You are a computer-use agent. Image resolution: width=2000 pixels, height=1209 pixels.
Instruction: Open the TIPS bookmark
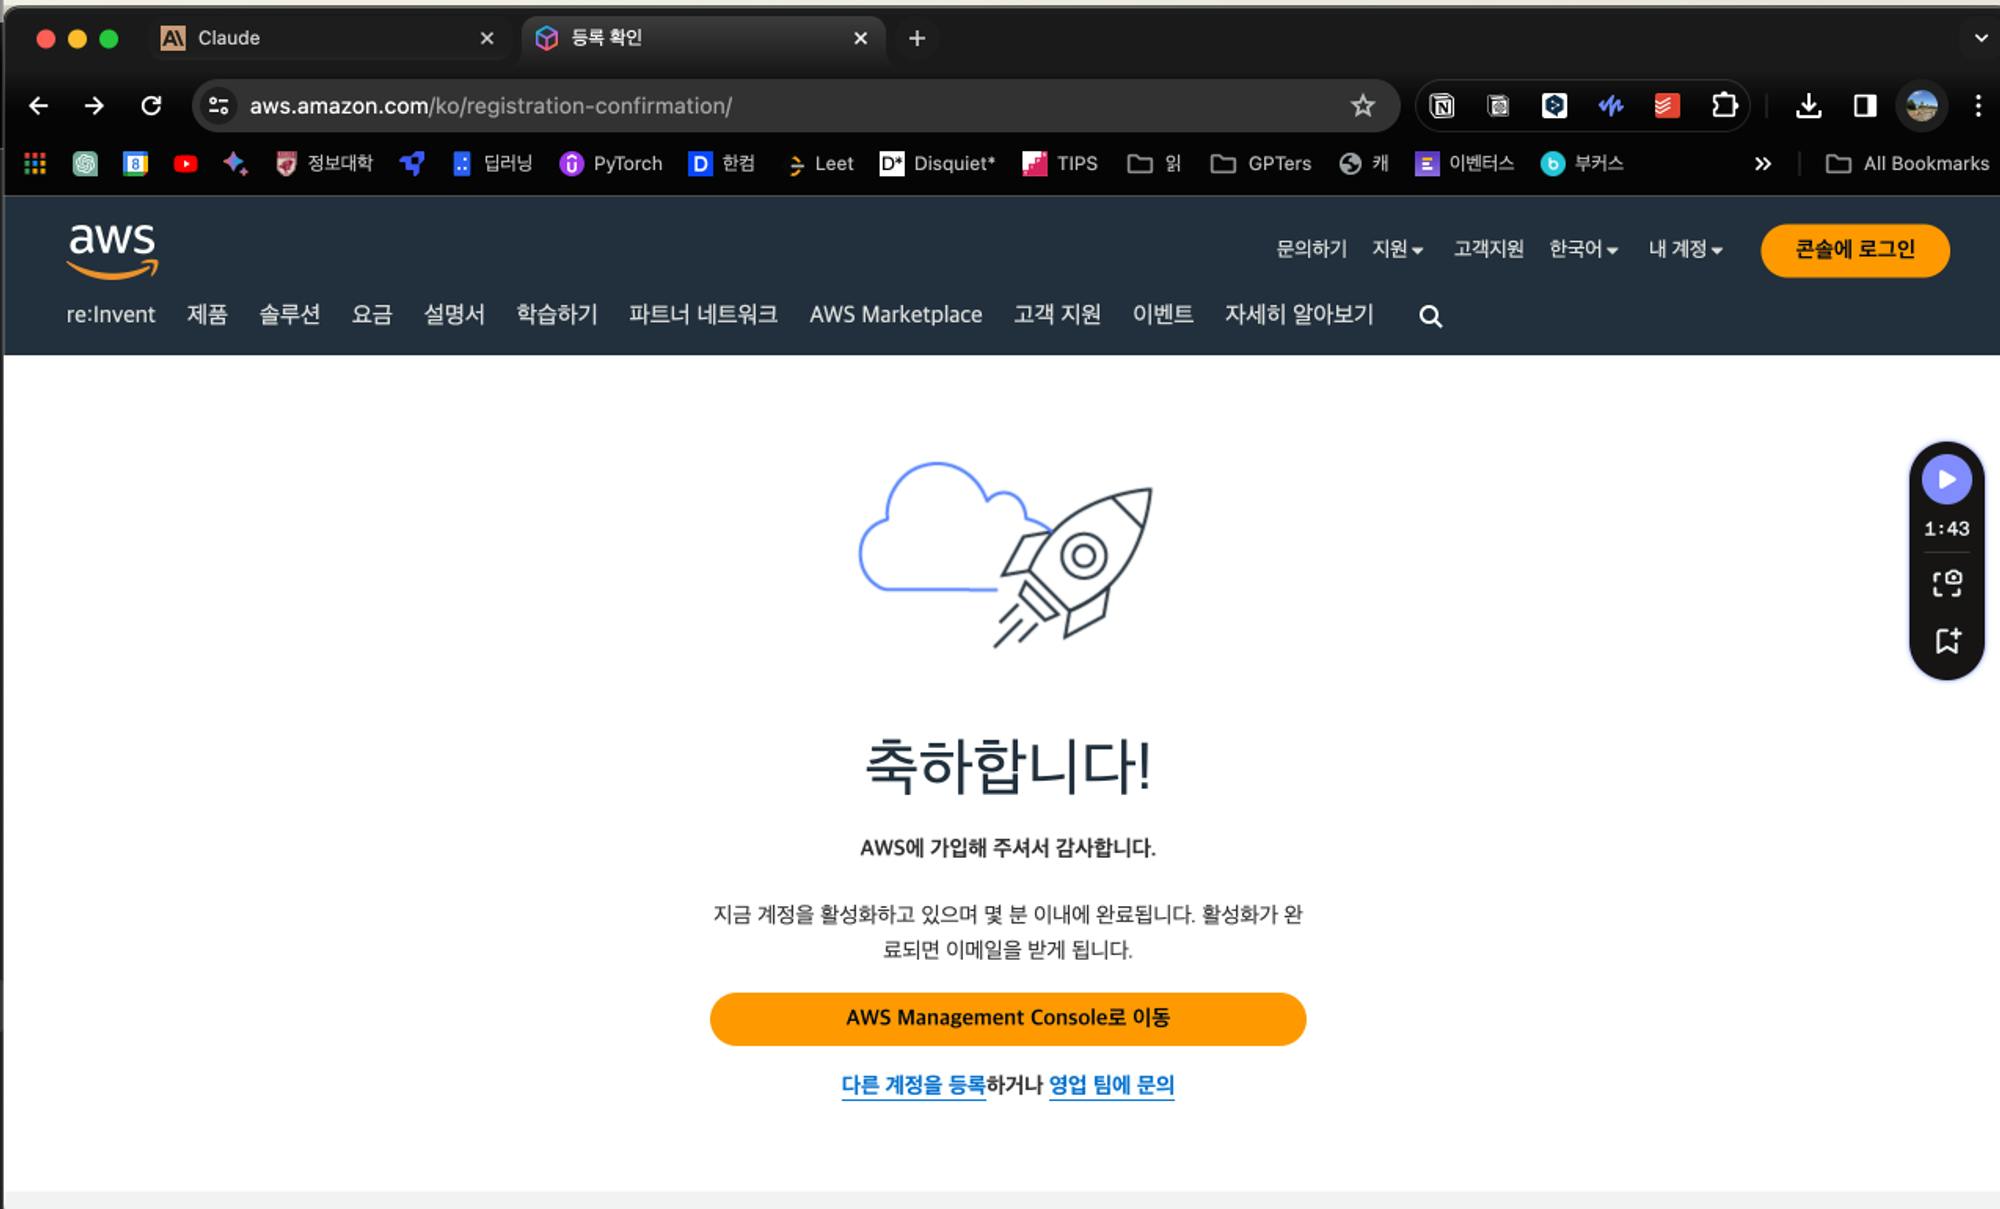click(x=1060, y=163)
